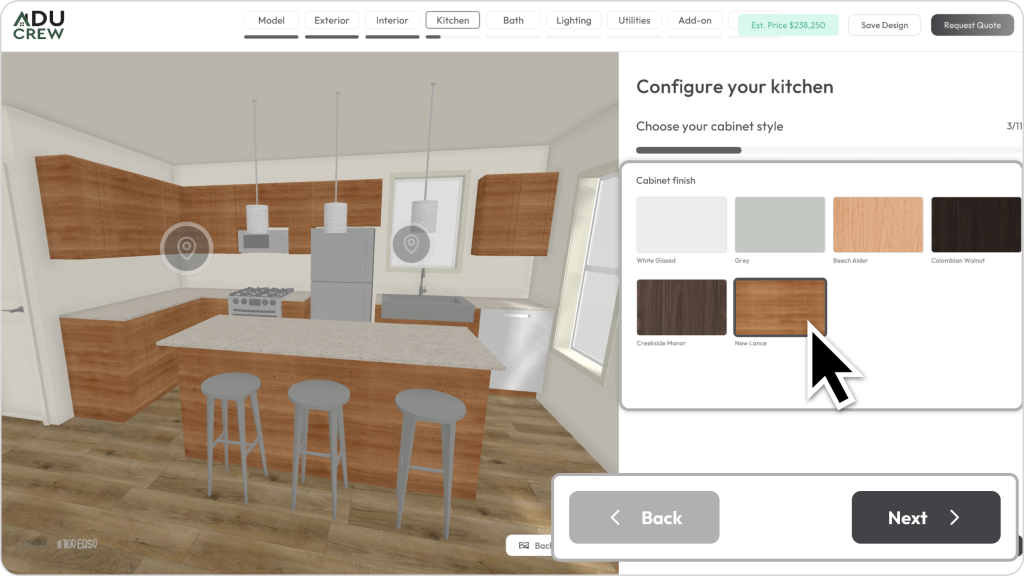Image resolution: width=1024 pixels, height=576 pixels.
Task: Click Next to continue to next step
Action: (925, 517)
